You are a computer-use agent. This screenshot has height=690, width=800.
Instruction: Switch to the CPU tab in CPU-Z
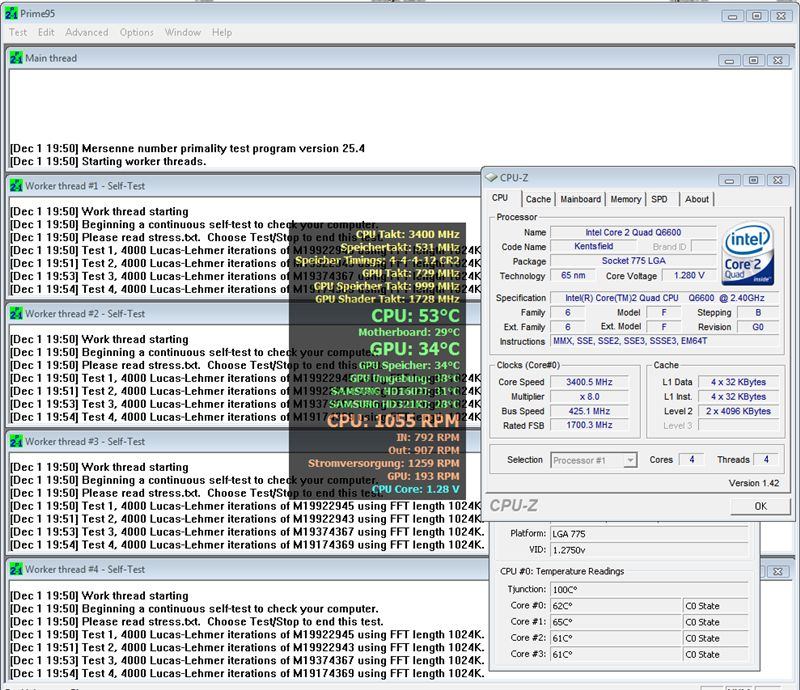point(501,198)
